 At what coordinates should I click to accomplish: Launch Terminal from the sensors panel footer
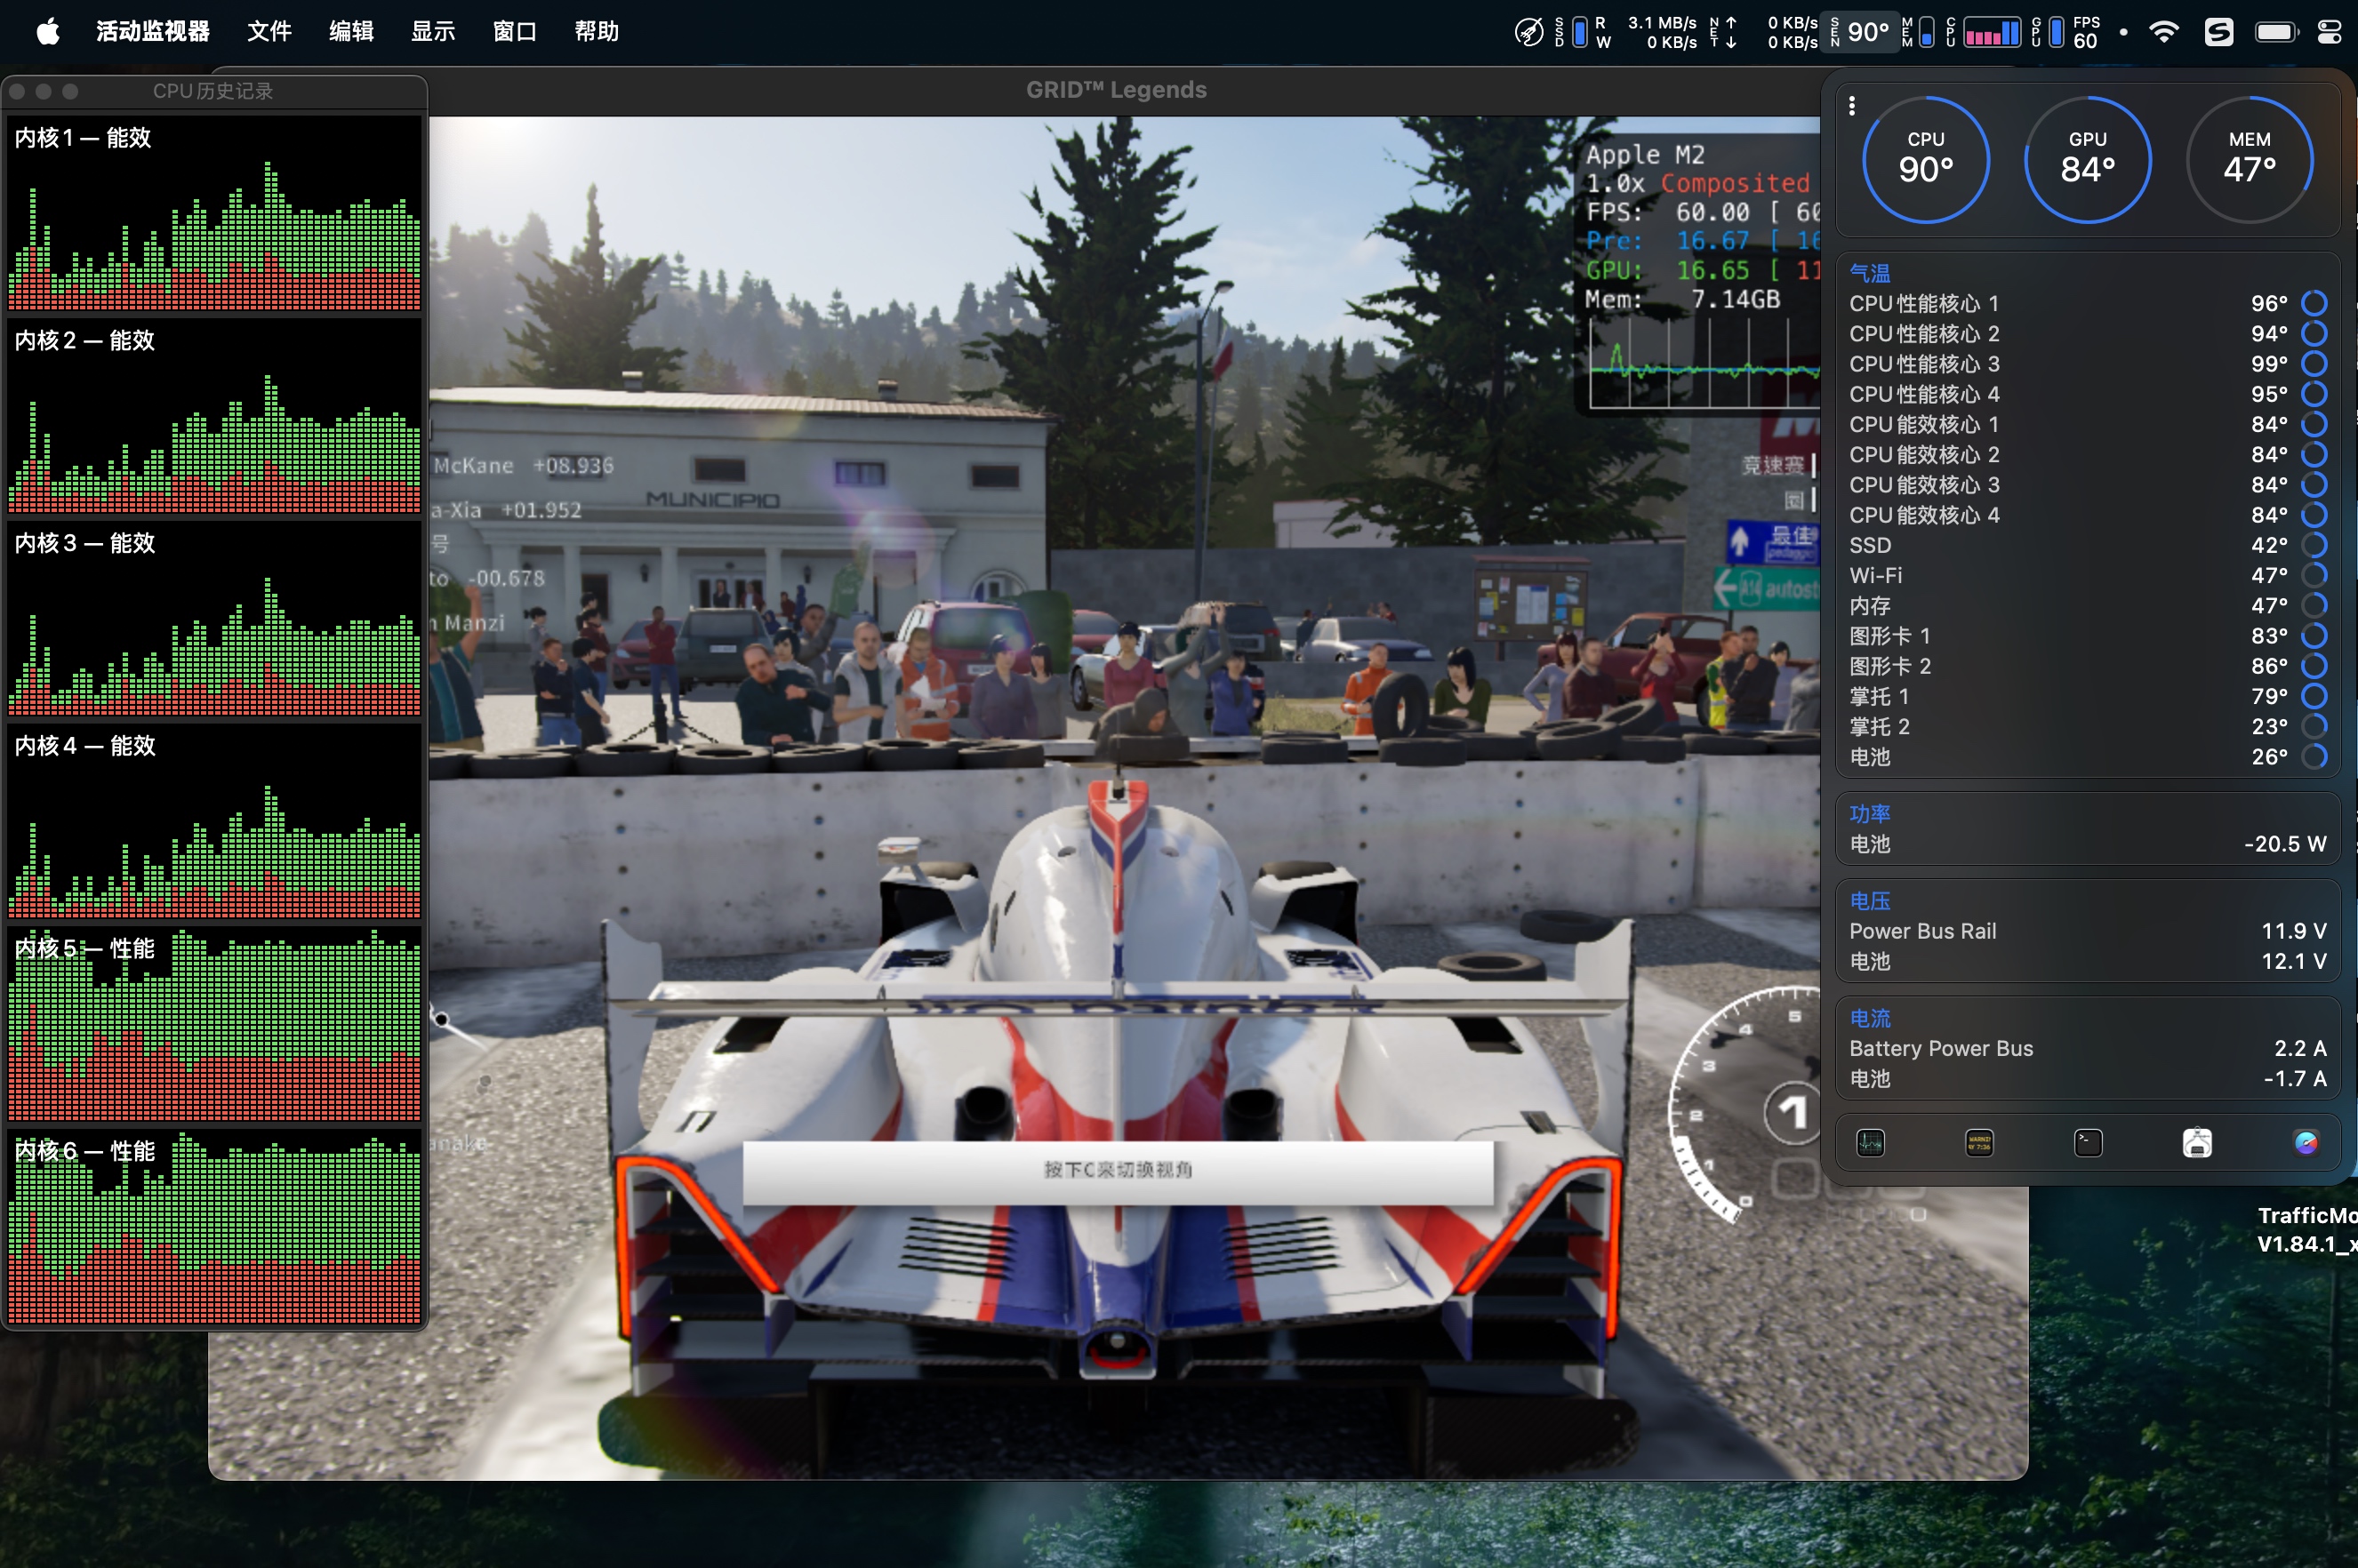click(x=2088, y=1142)
